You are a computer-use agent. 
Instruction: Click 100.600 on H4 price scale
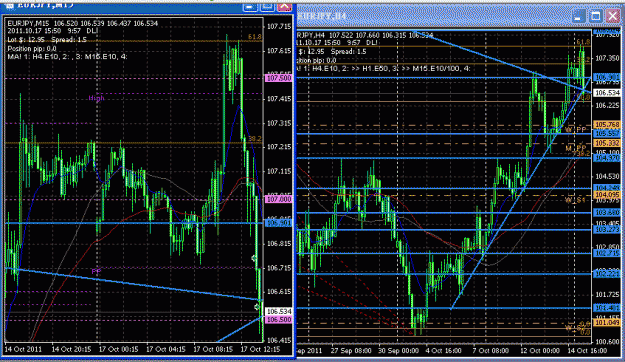click(x=607, y=342)
